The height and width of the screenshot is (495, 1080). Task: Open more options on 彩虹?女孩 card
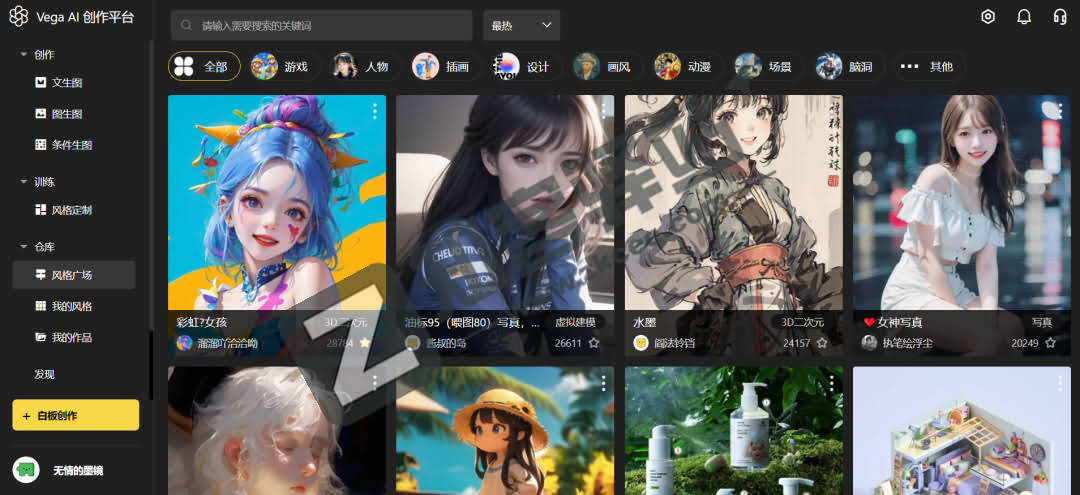(x=375, y=111)
